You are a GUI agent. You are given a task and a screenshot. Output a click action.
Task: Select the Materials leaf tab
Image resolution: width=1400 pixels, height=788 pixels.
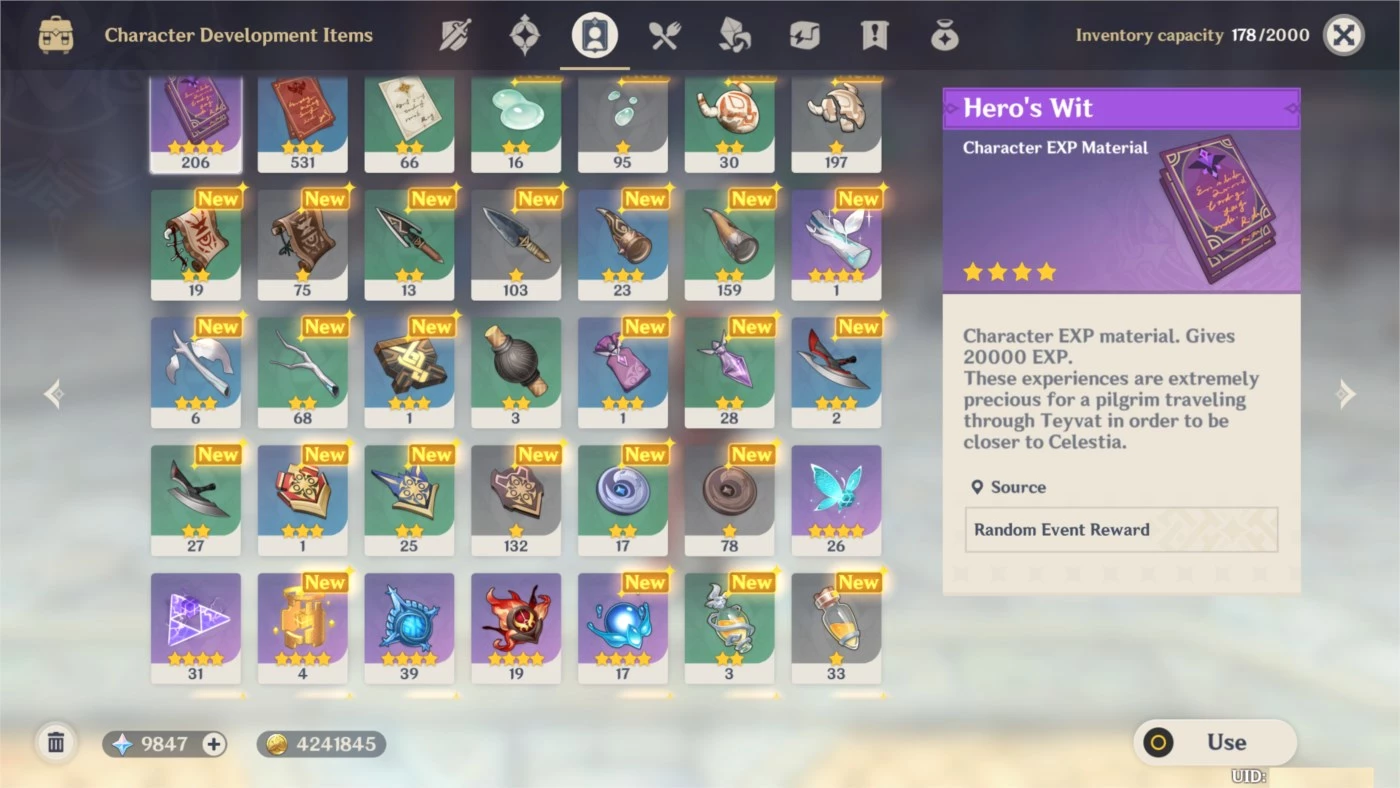coord(735,36)
